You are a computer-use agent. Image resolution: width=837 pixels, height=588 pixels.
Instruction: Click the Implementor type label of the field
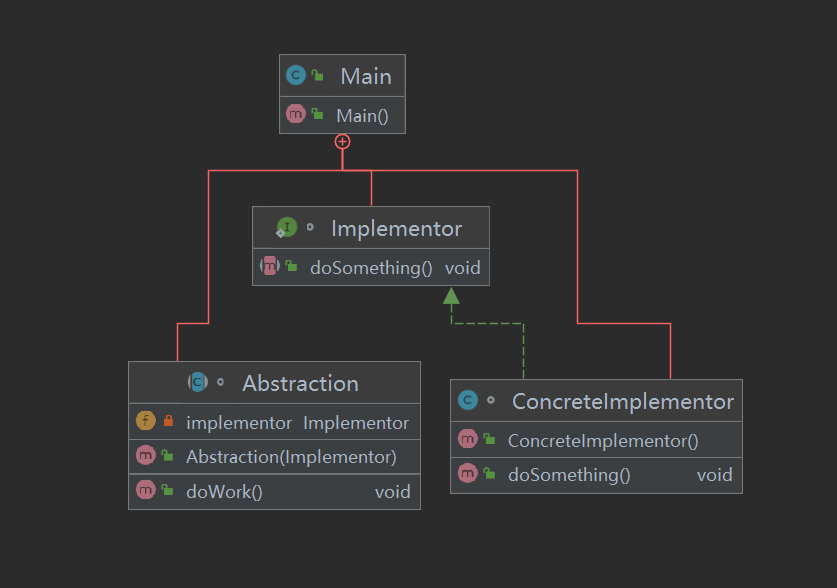coord(356,423)
